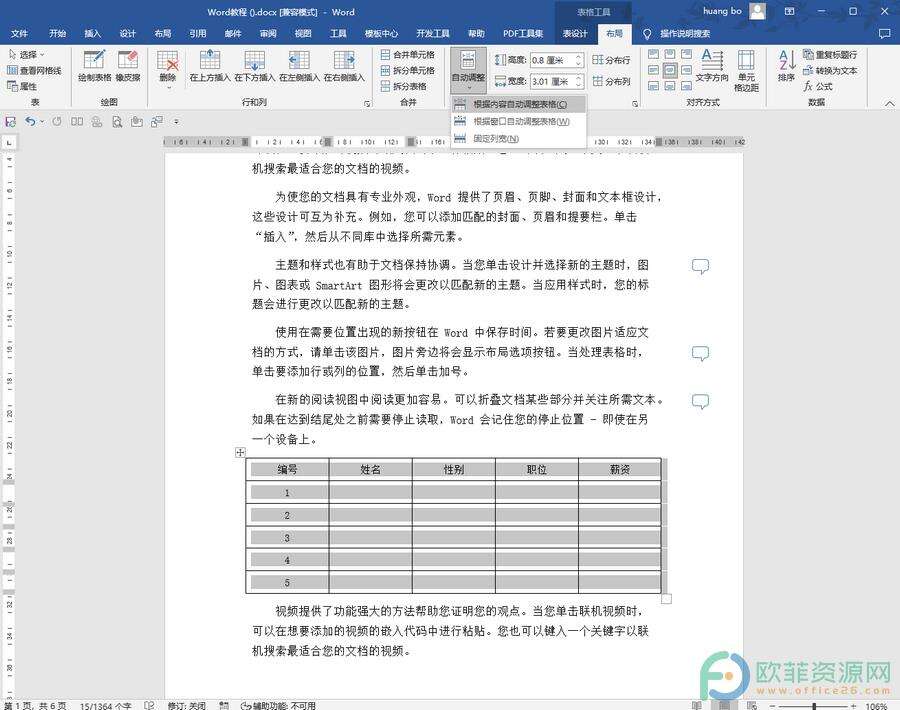Click 分布行 distribute rows
The image size is (900, 710).
click(x=611, y=60)
